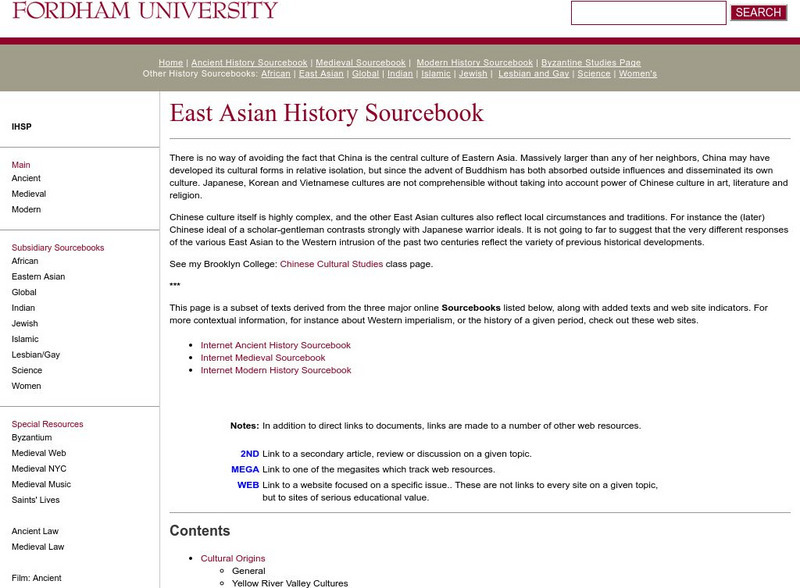Select Medieval Music in the sidebar
Screen dimensions: 800x588
pos(40,484)
